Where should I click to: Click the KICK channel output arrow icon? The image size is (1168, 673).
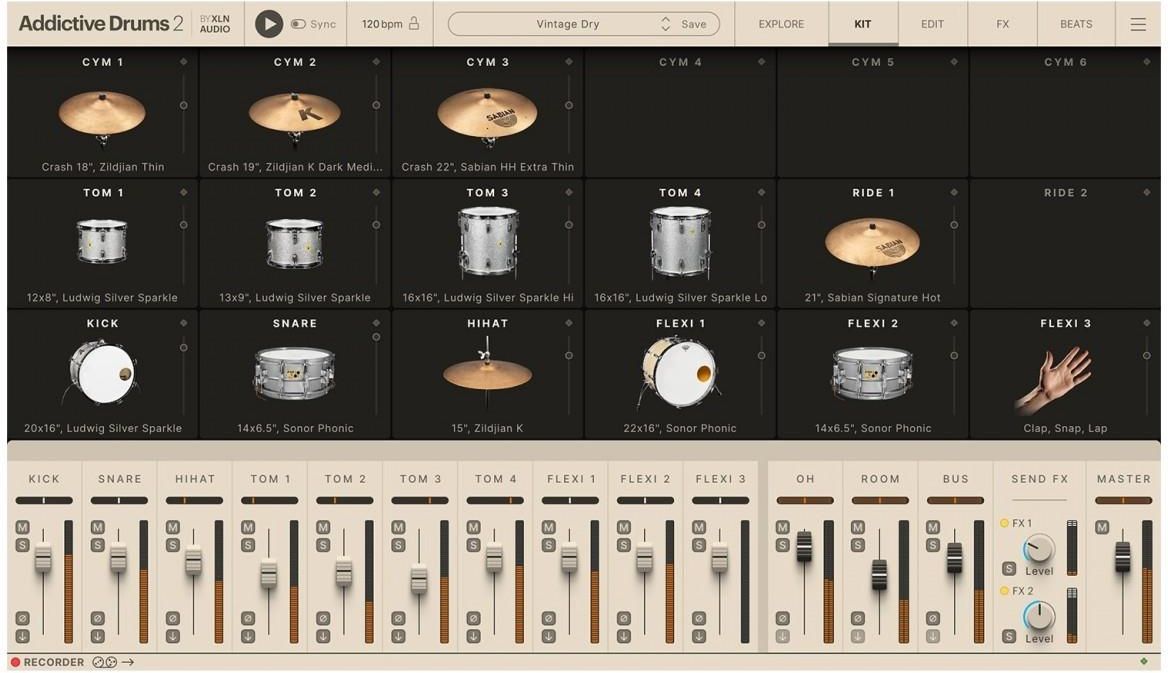point(22,636)
